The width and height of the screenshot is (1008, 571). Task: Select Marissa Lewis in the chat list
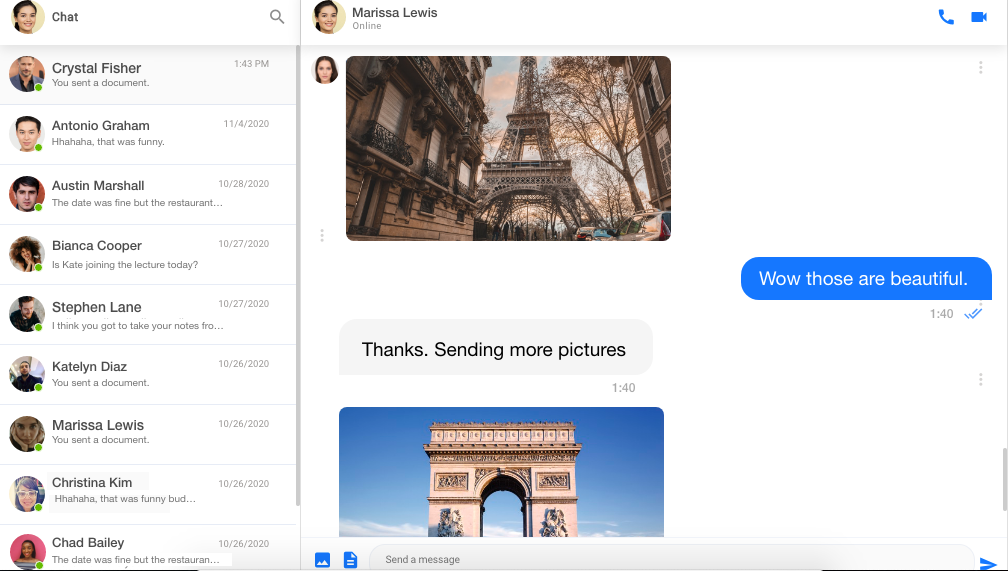click(x=148, y=434)
